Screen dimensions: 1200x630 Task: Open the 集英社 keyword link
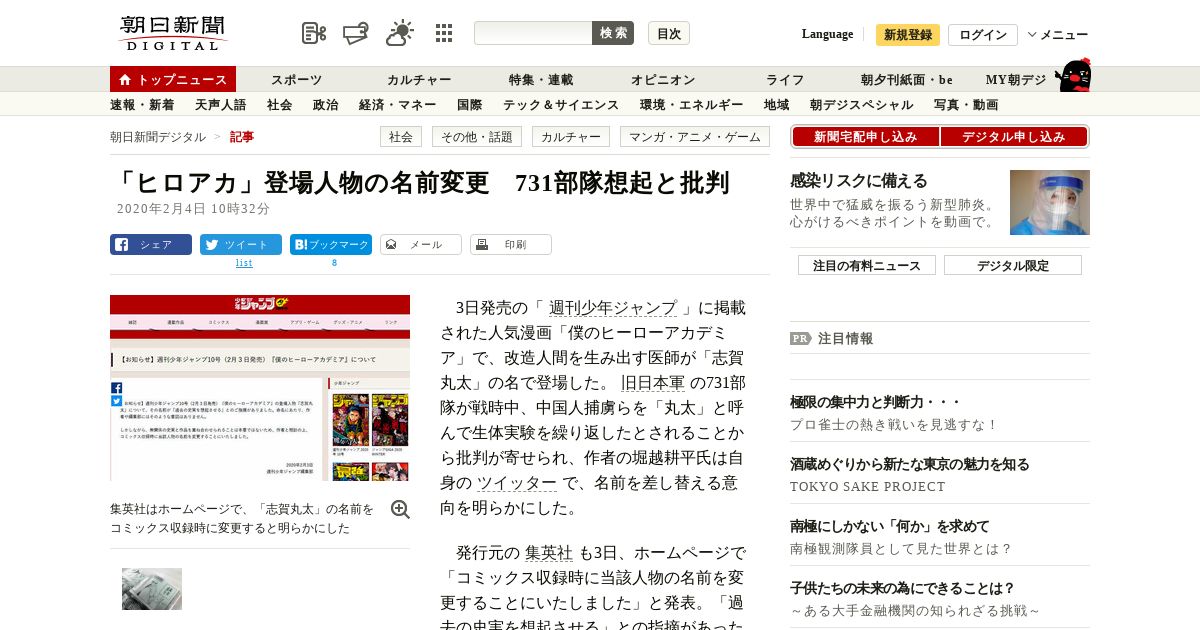point(549,553)
